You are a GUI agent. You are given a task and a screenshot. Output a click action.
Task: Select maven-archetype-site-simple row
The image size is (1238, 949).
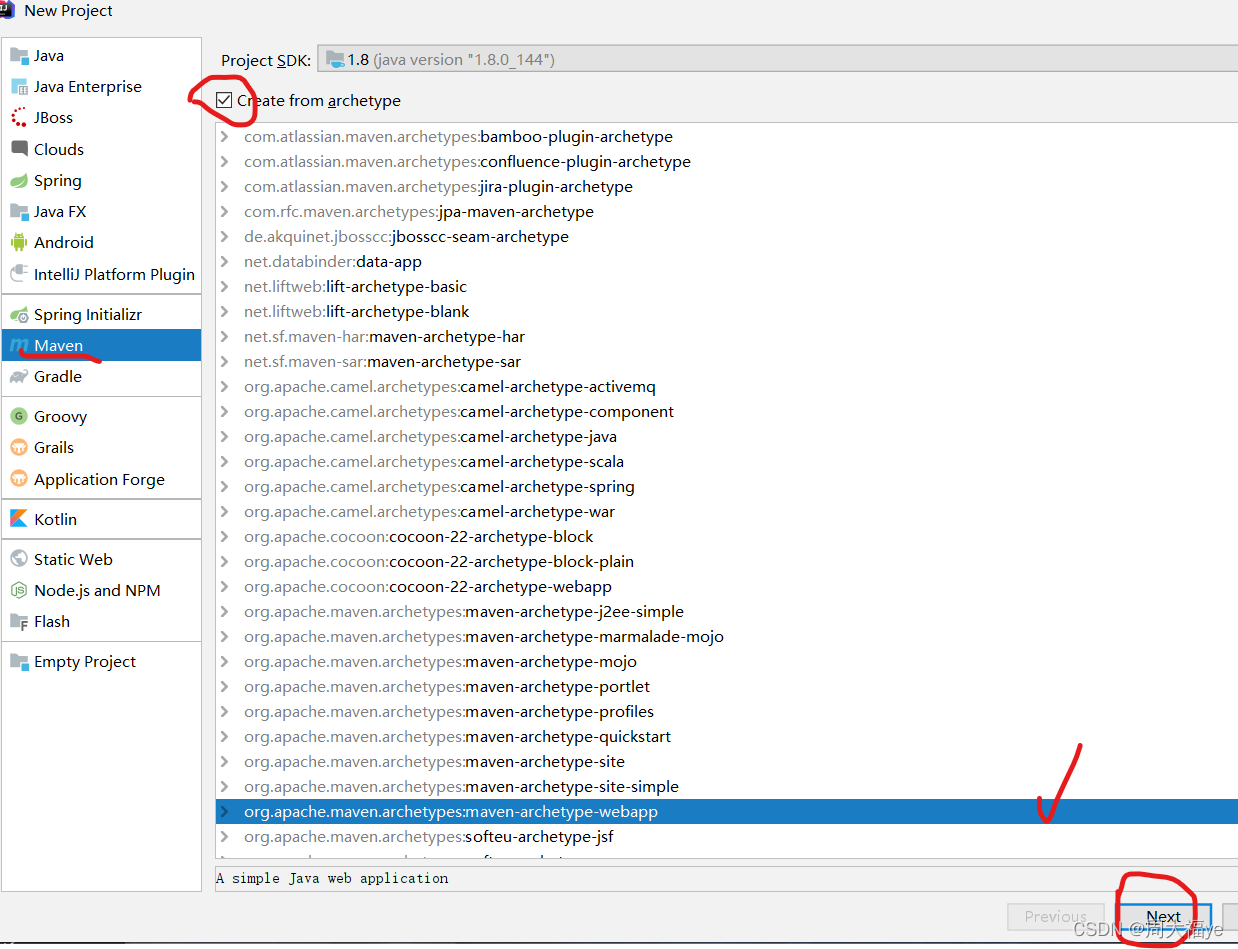(x=727, y=787)
